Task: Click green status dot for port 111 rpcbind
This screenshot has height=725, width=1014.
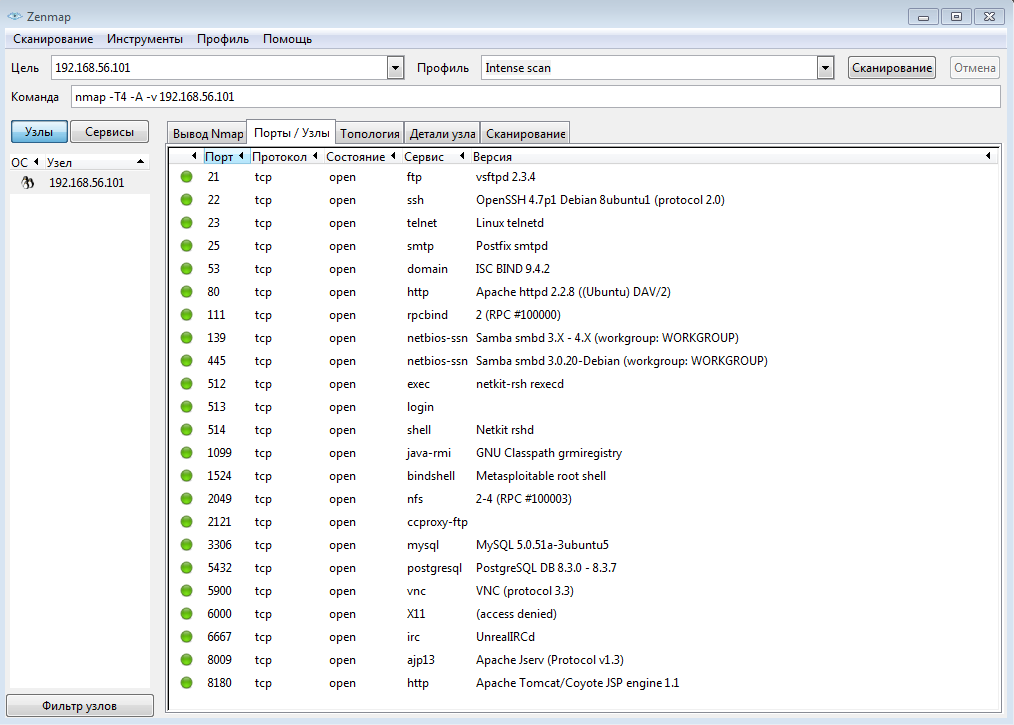Action: (x=186, y=314)
